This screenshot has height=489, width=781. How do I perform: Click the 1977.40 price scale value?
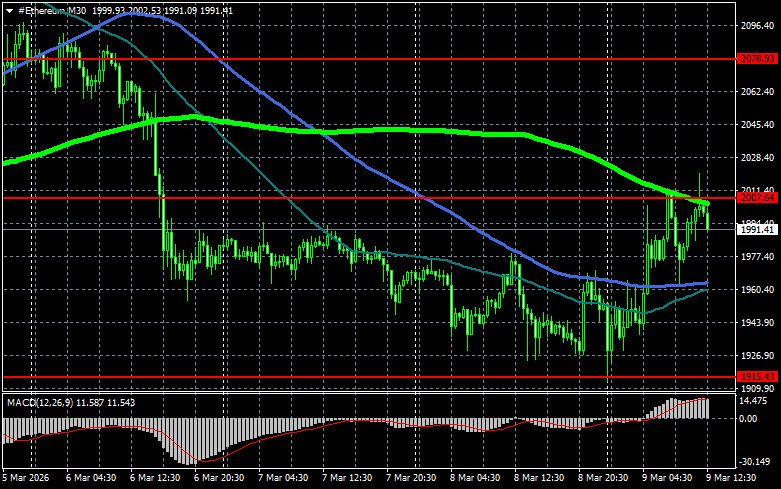tap(758, 256)
